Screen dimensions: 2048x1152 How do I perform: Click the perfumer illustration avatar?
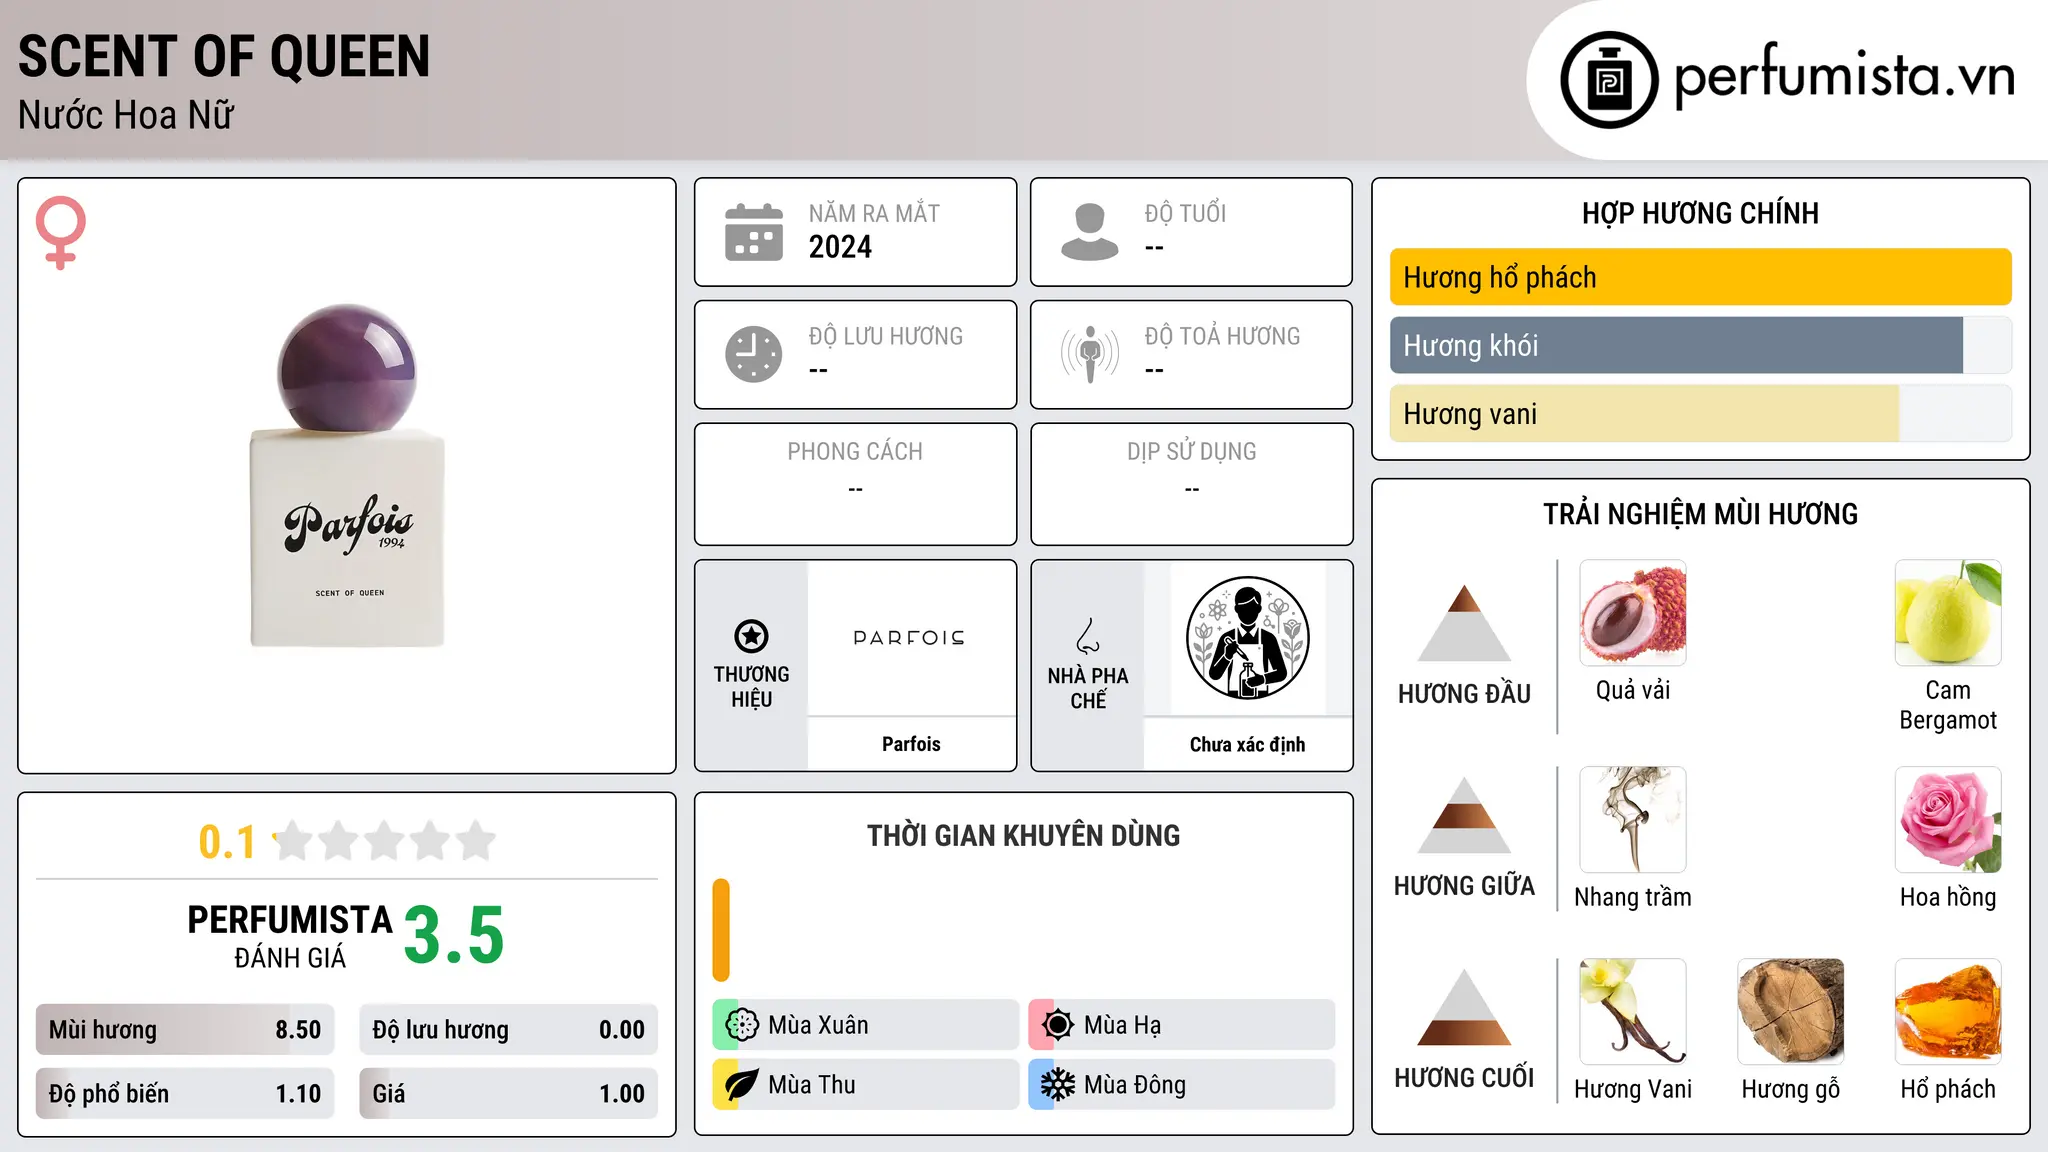point(1247,638)
